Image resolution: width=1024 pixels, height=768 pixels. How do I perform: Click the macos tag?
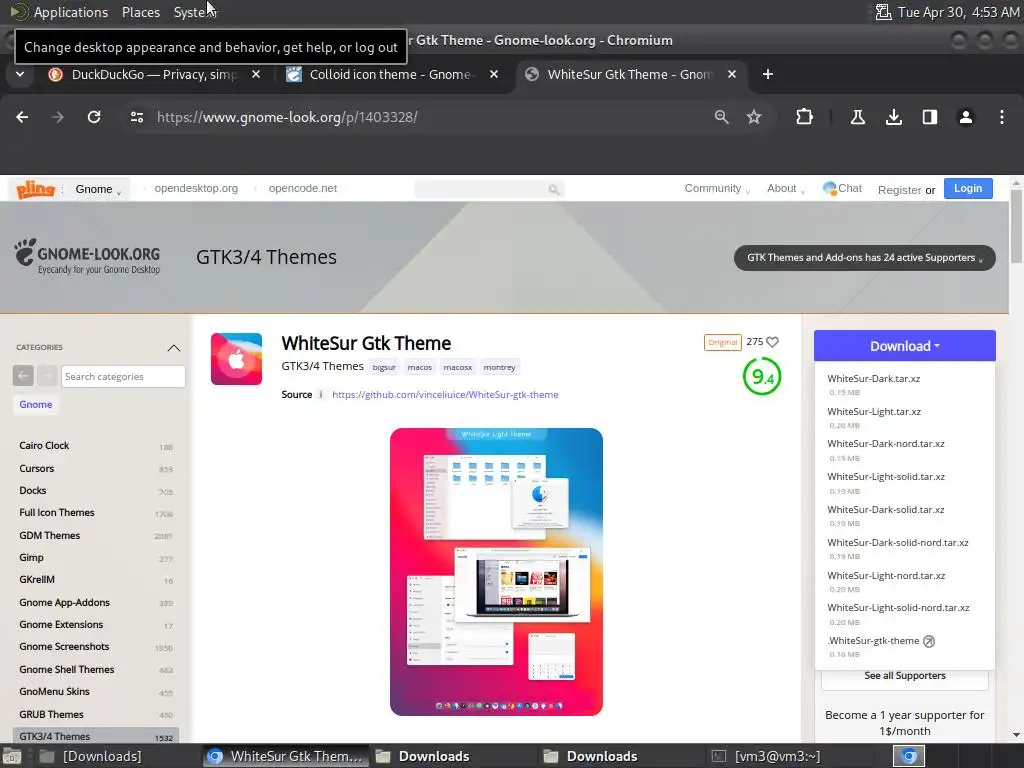pos(420,367)
